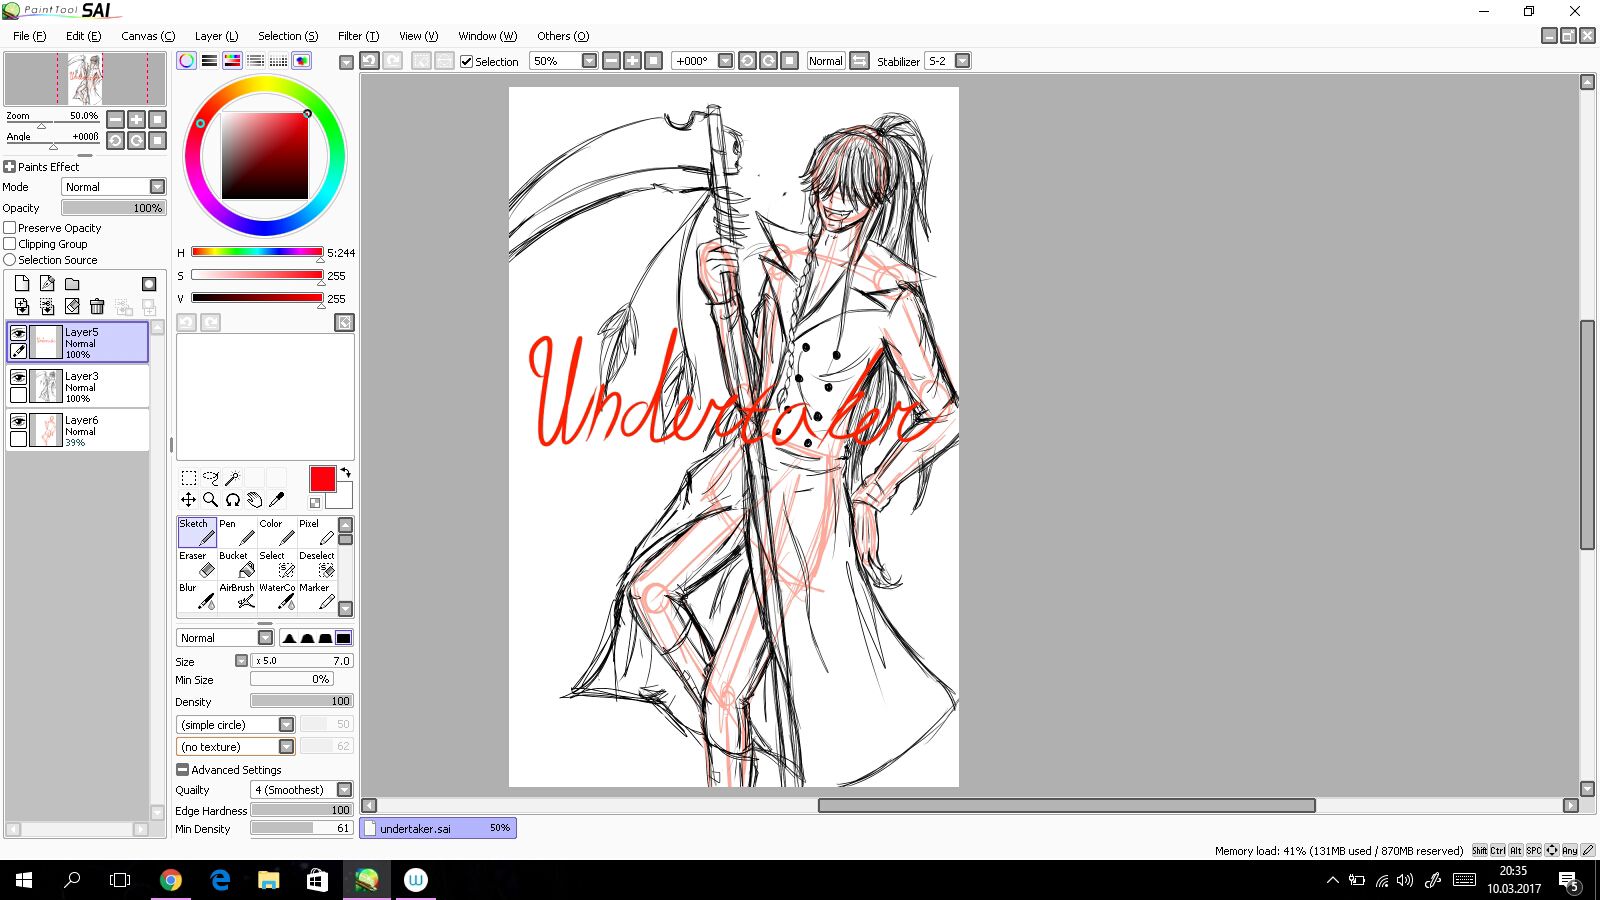Select the Sketch brush tool
Image resolution: width=1600 pixels, height=900 pixels.
point(197,532)
